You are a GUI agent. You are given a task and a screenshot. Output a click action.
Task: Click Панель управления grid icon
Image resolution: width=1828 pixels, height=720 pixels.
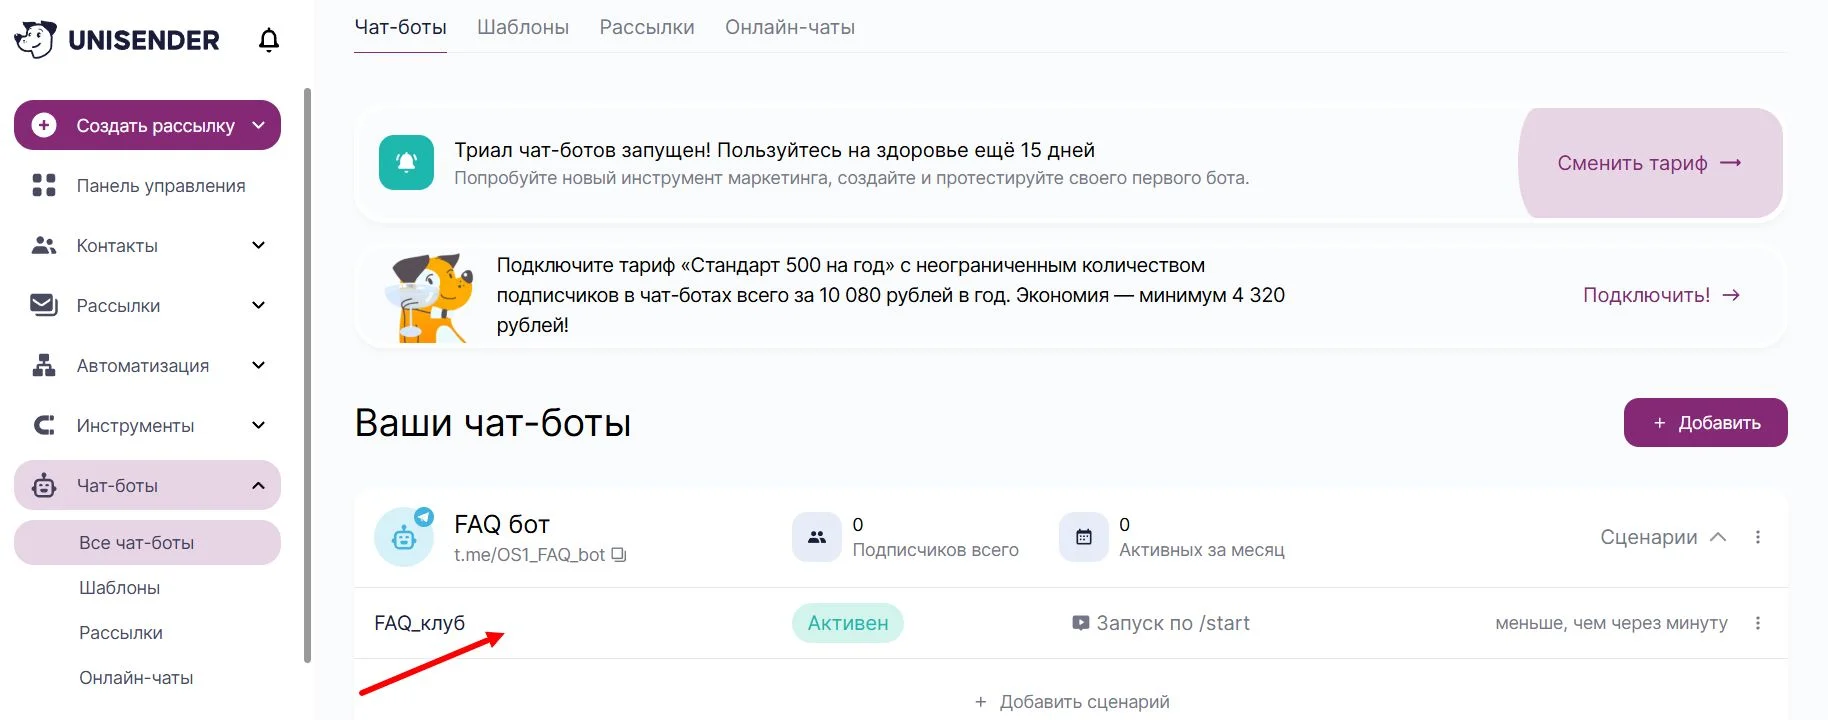click(x=44, y=185)
